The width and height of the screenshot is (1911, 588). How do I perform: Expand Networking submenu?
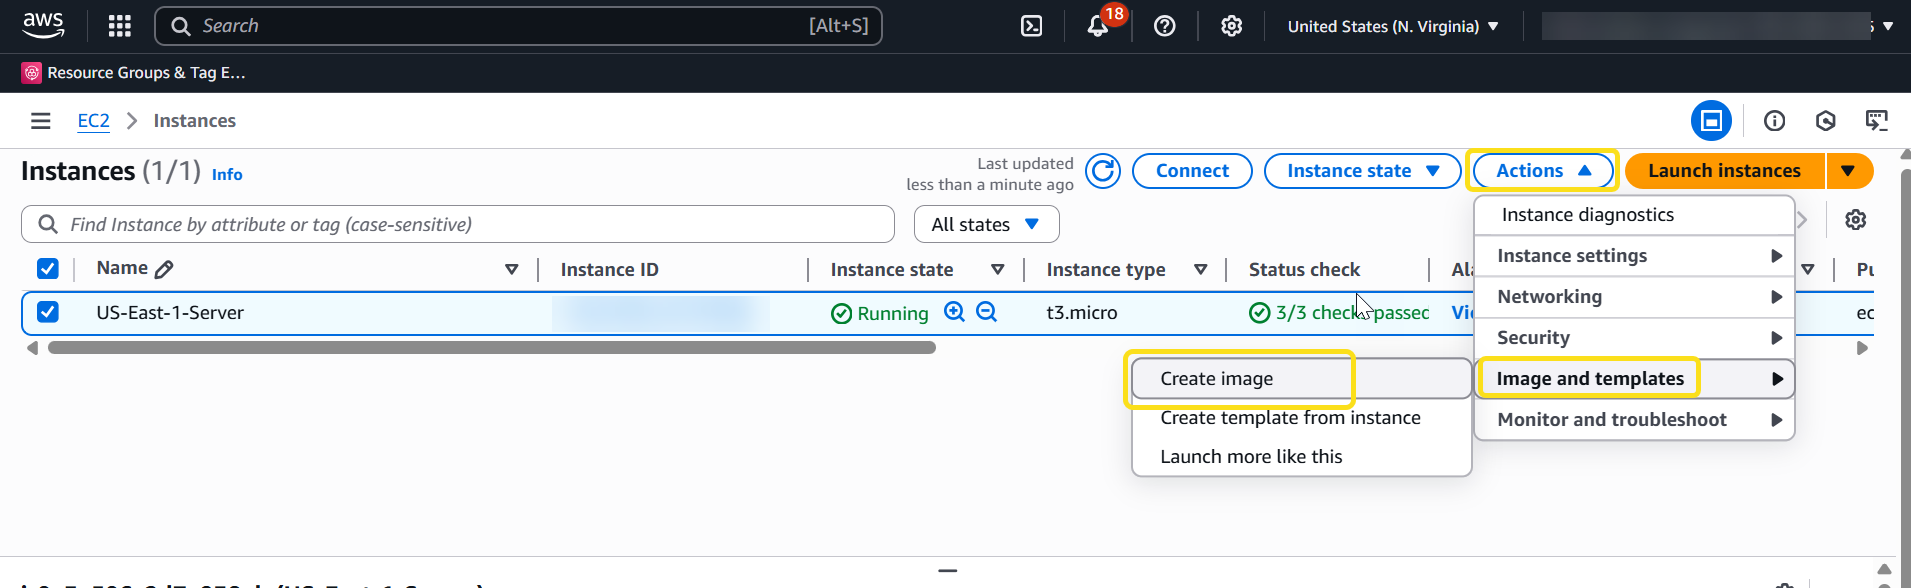1634,297
